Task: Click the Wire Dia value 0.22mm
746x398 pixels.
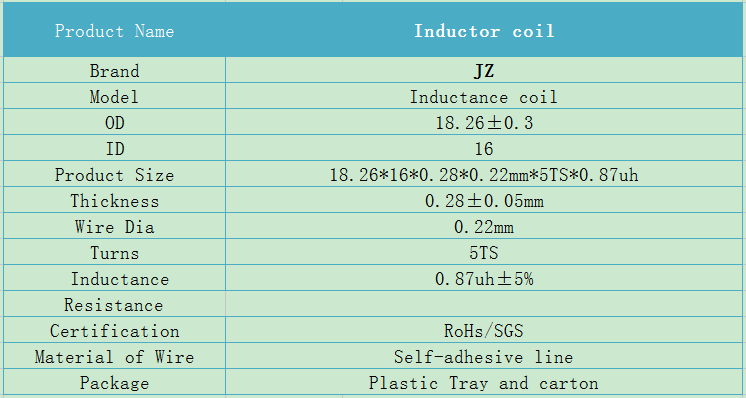Action: click(484, 226)
